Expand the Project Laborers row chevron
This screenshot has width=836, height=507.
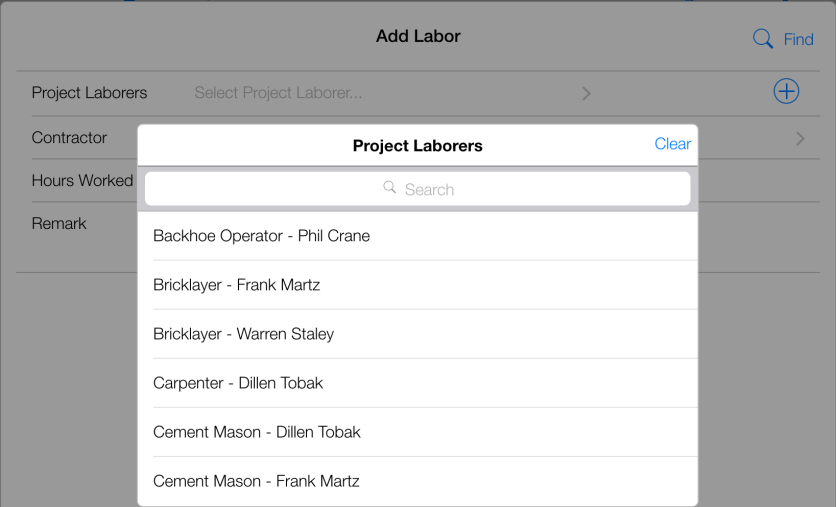586,93
